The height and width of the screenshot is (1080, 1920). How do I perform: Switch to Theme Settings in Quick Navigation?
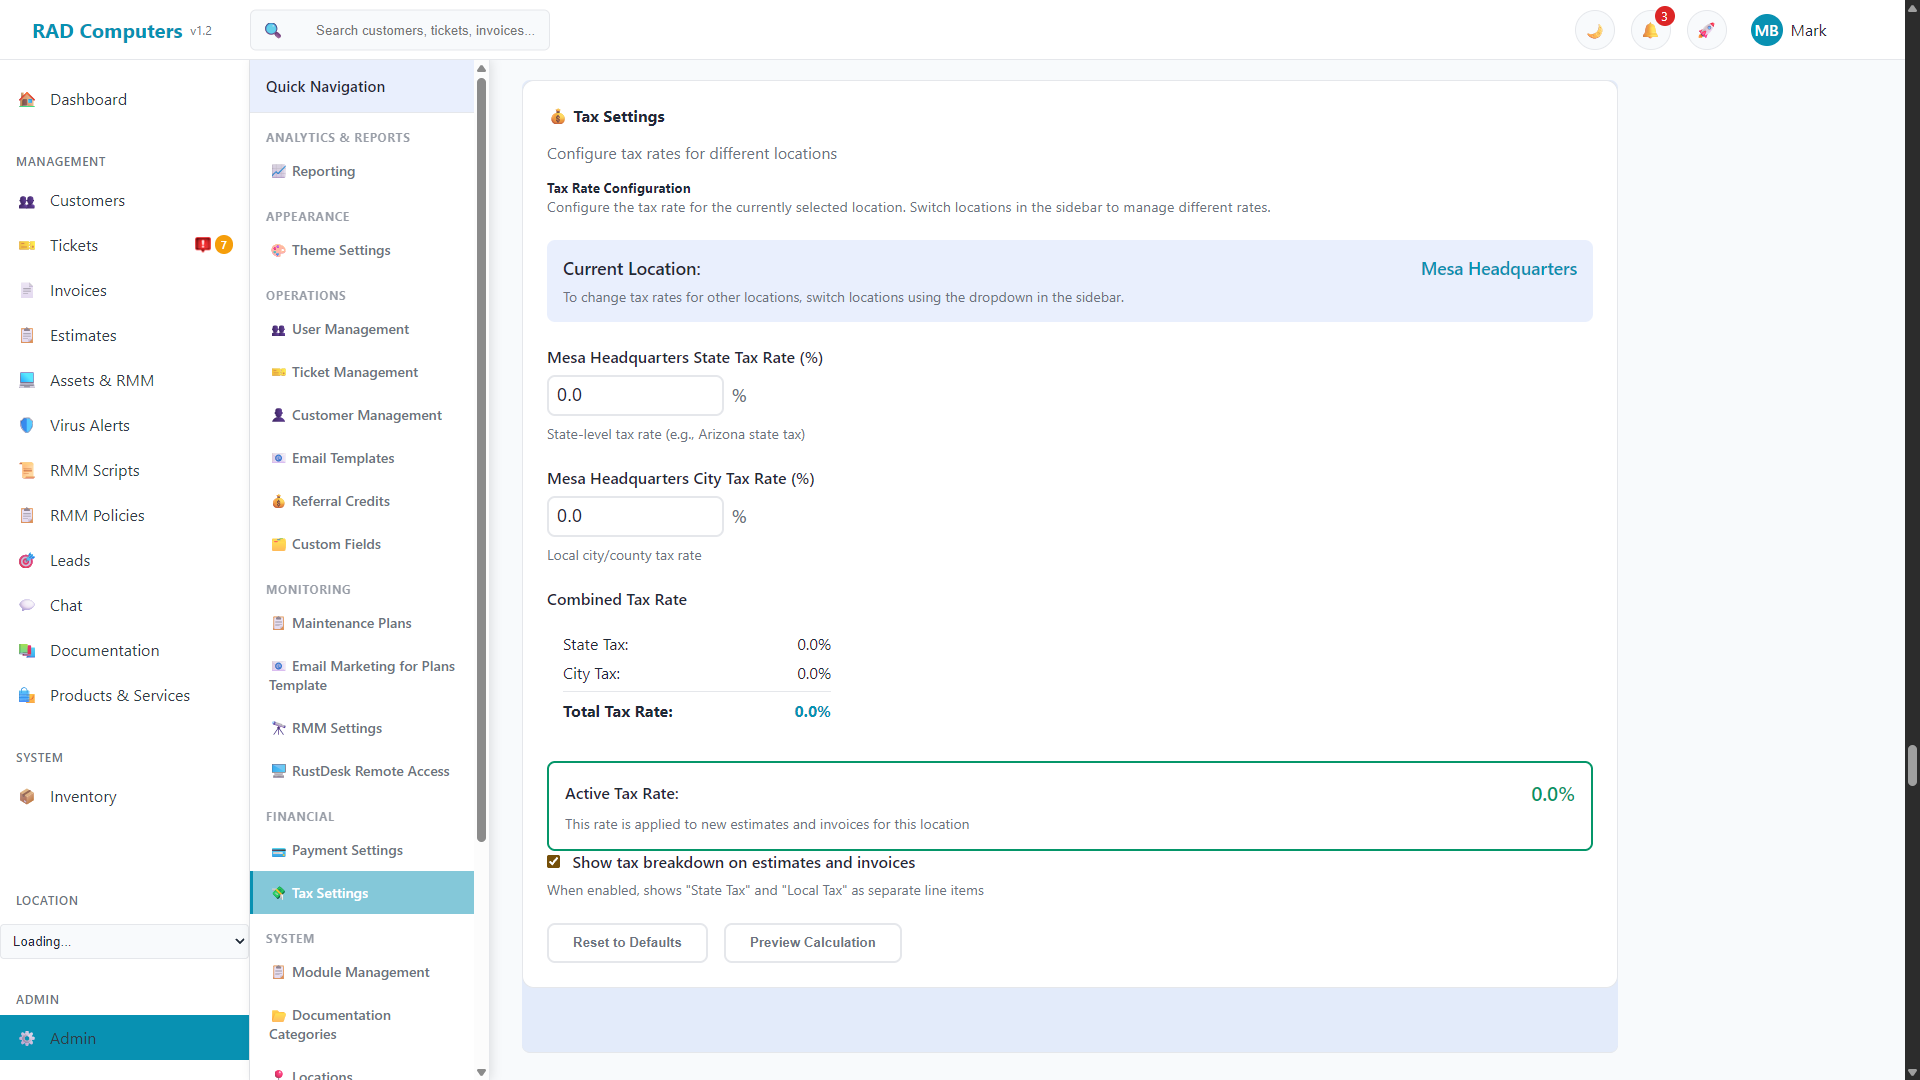[x=341, y=250]
